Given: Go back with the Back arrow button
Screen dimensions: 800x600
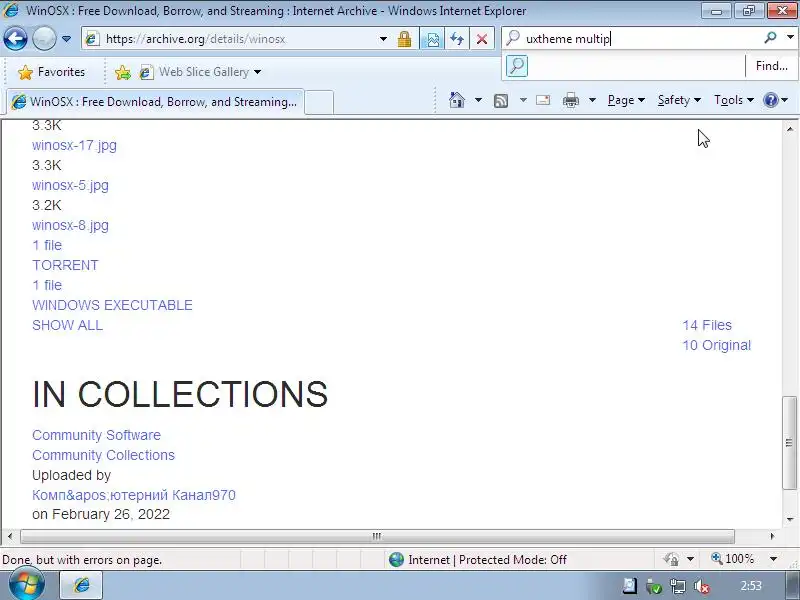Looking at the screenshot, I should point(15,39).
